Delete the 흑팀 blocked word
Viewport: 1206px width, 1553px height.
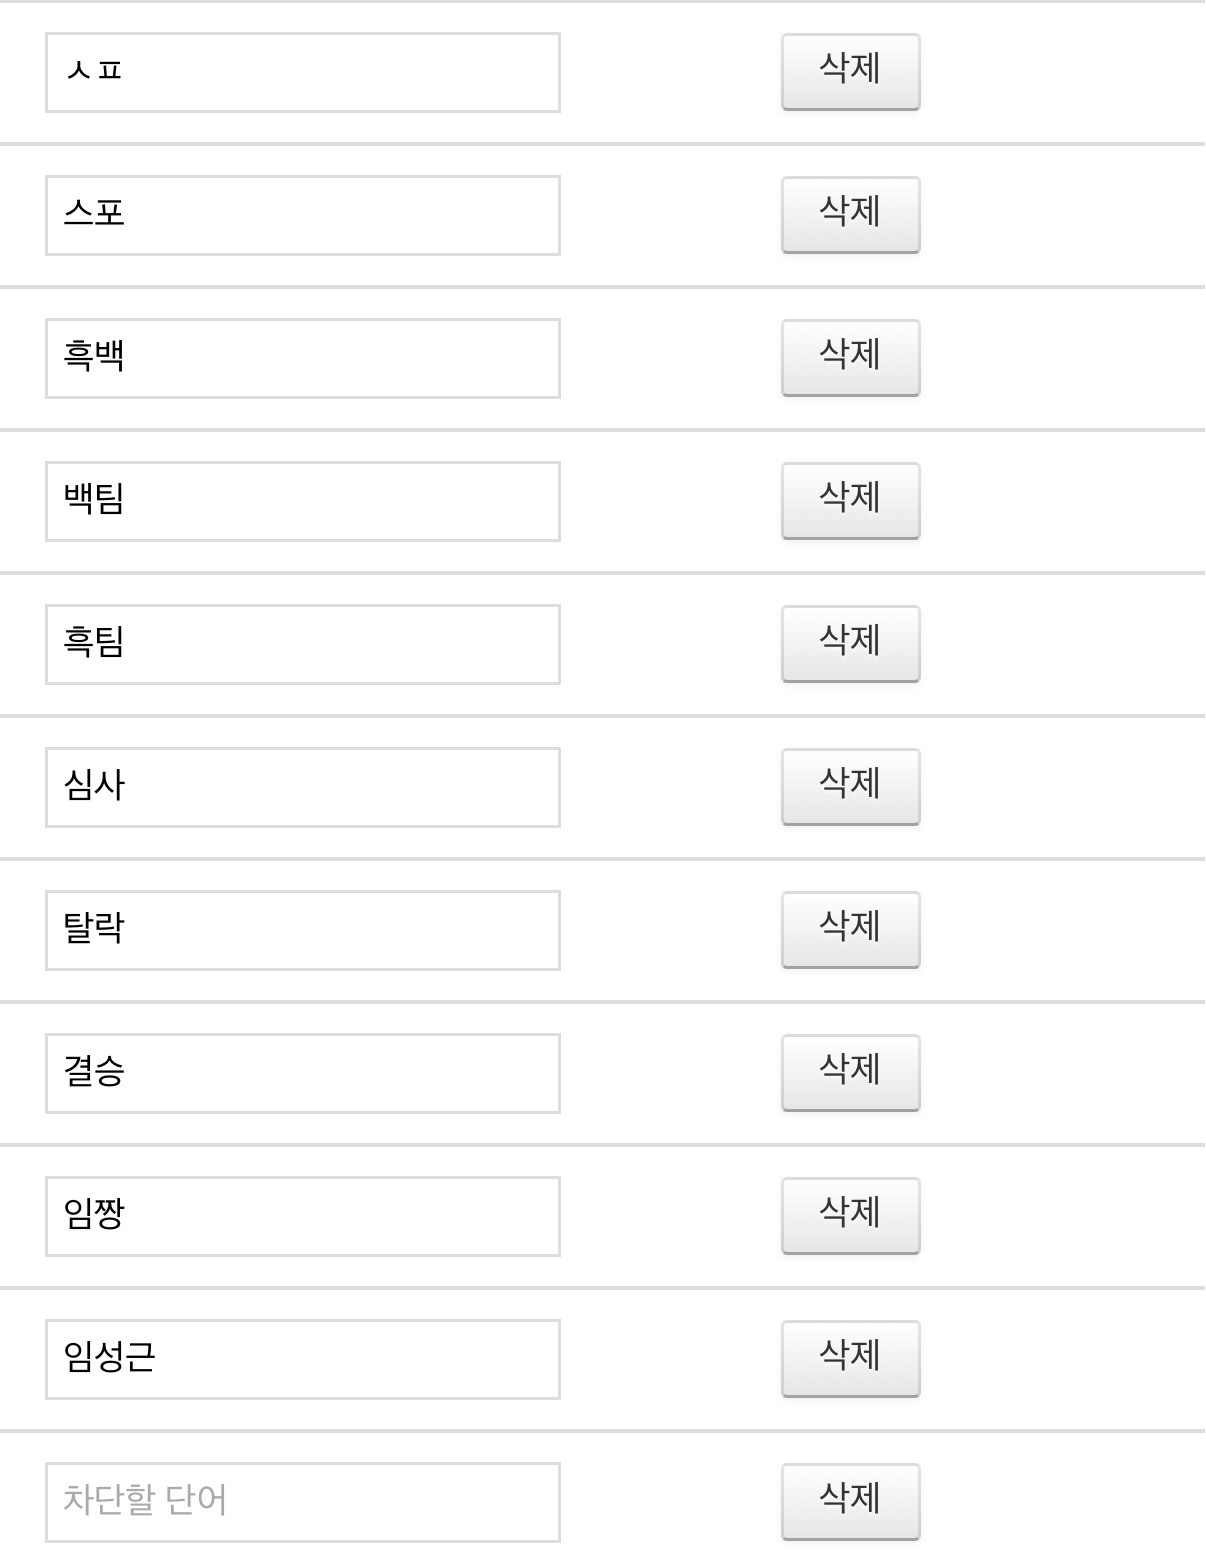click(850, 644)
